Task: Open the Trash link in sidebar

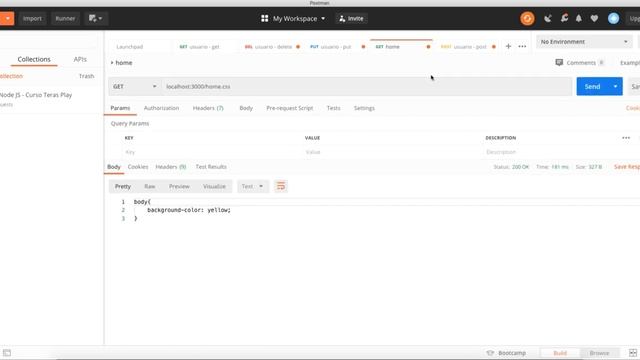Action: (87, 76)
